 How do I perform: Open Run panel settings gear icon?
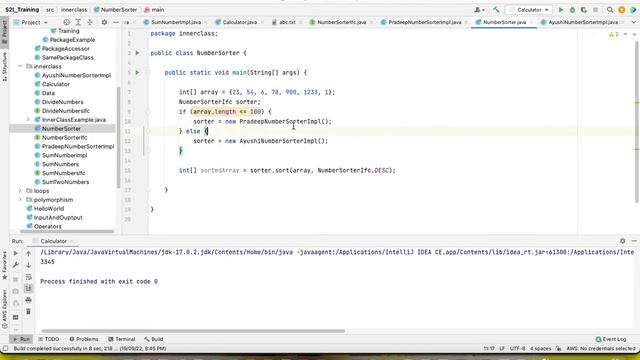point(622,241)
